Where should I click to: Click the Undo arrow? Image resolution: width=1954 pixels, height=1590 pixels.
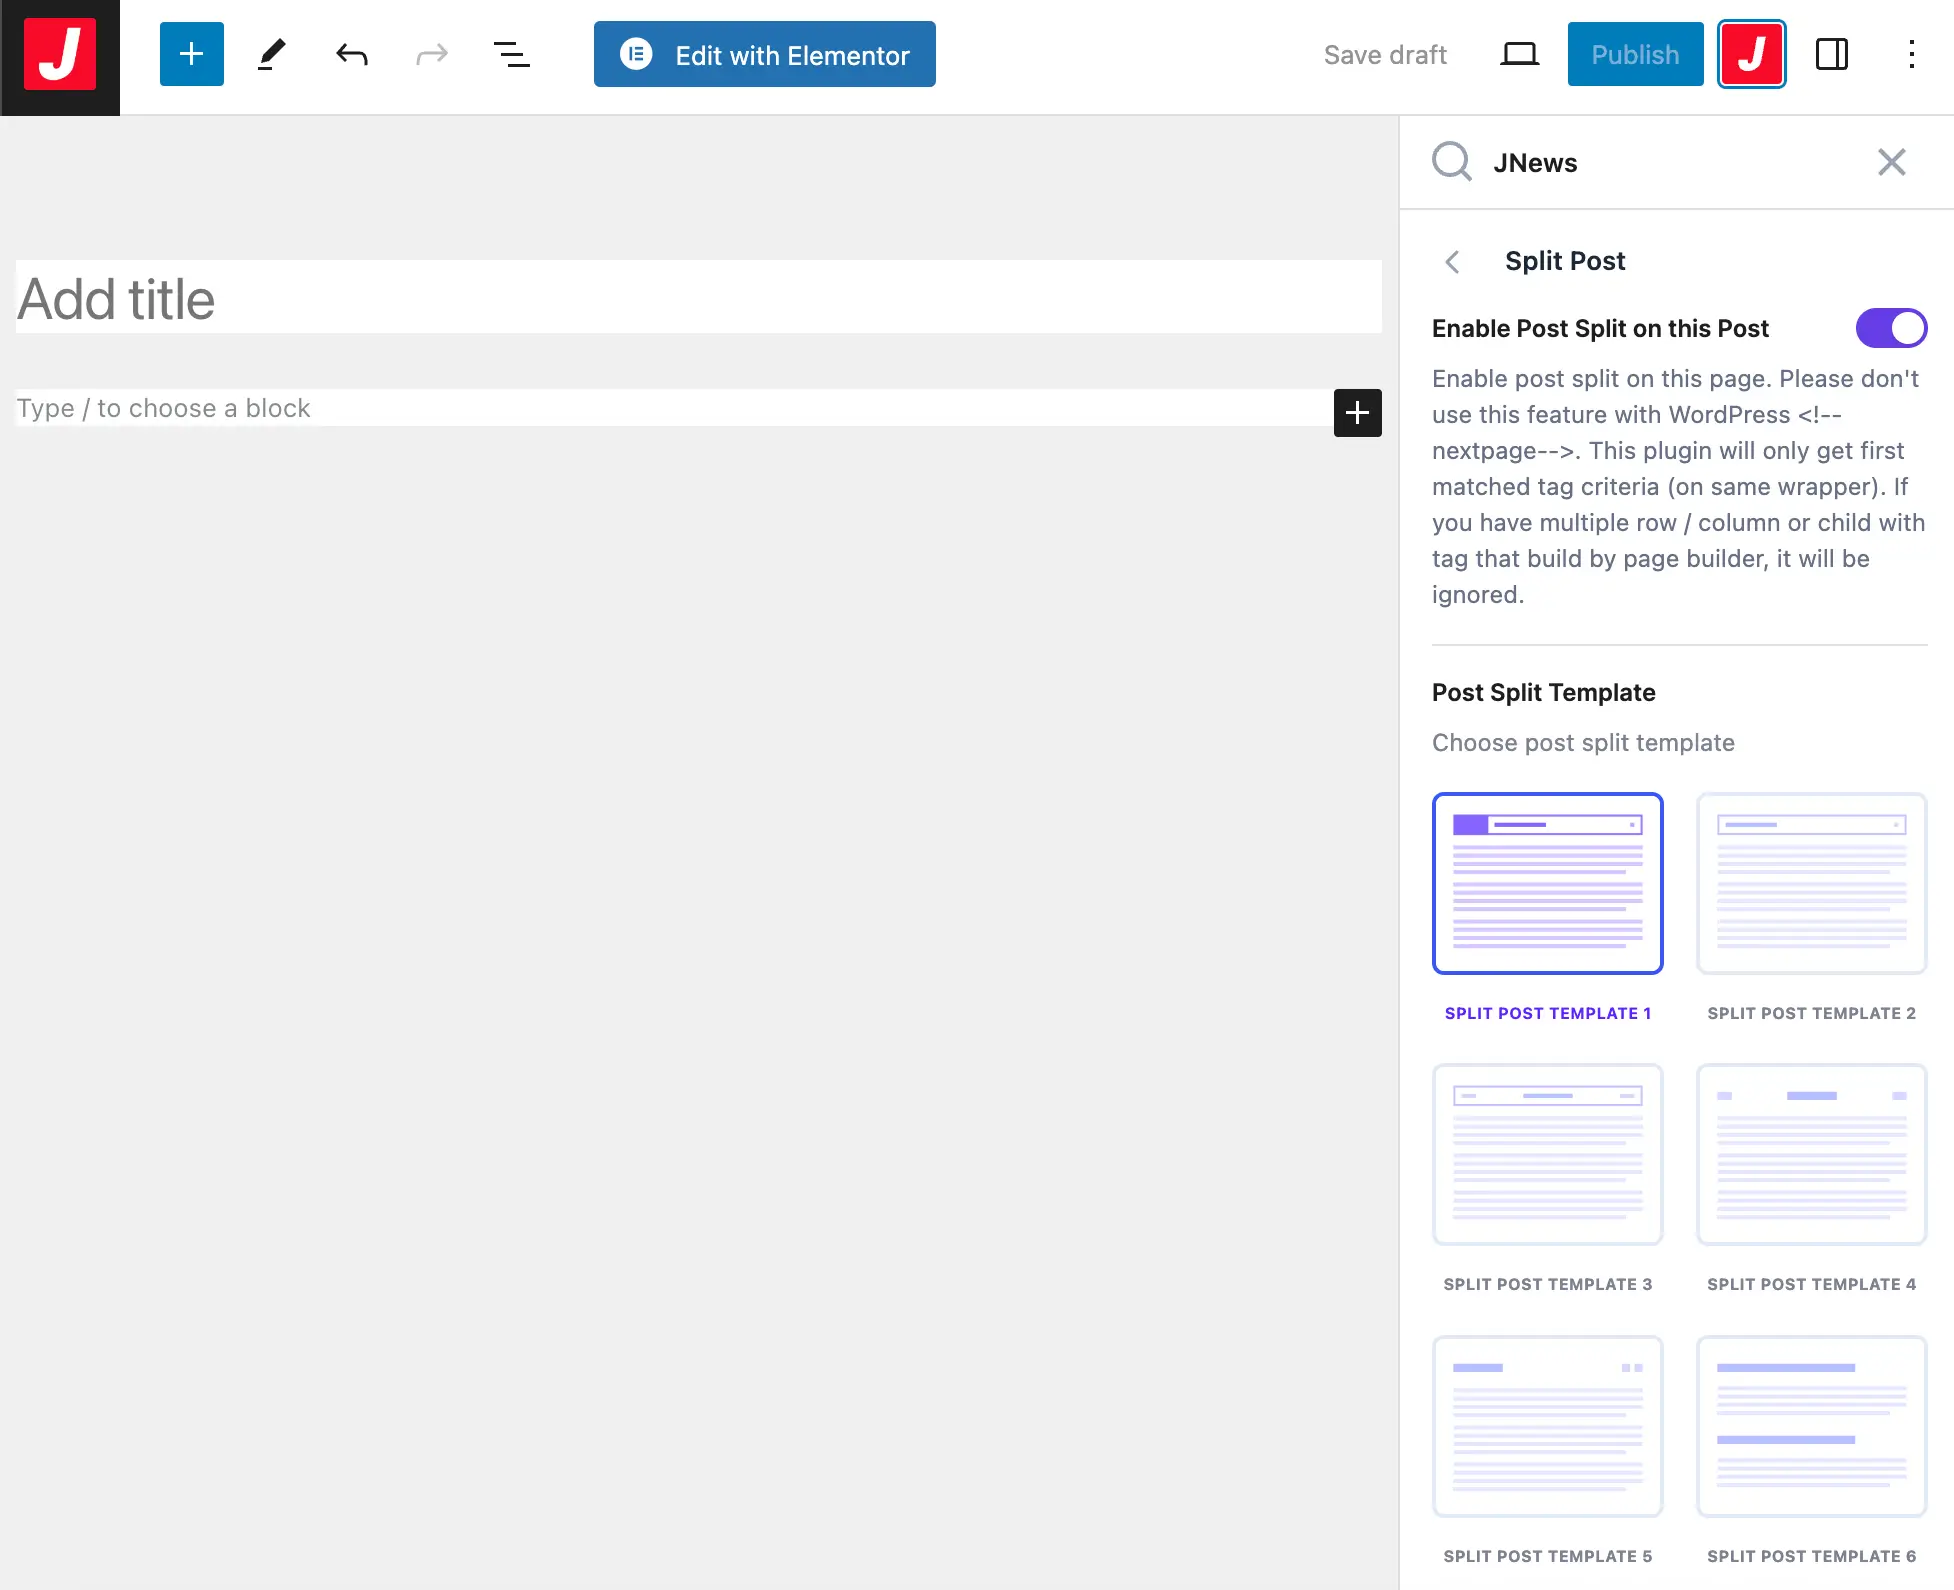coord(351,54)
